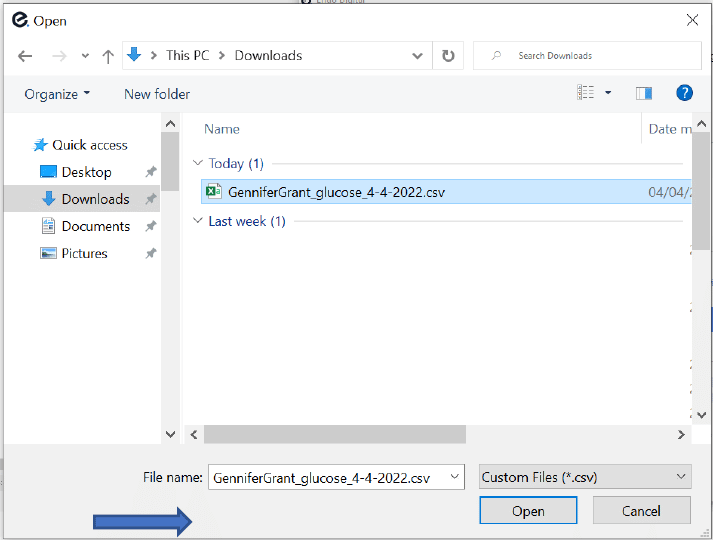Go up one folder level

point(108,56)
